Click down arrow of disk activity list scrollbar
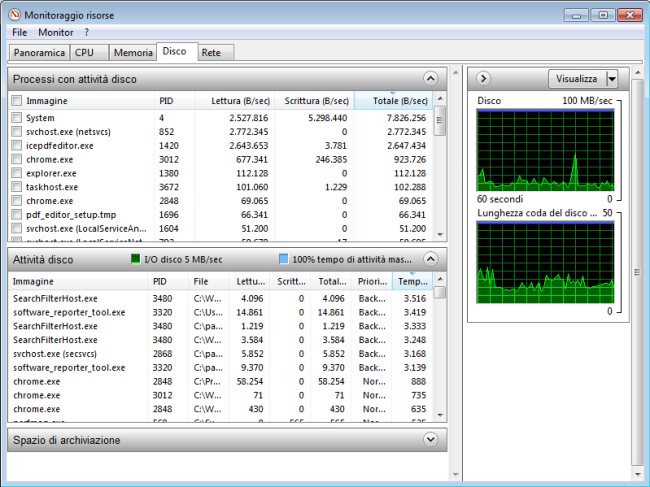Image resolution: width=650 pixels, height=487 pixels. click(440, 415)
